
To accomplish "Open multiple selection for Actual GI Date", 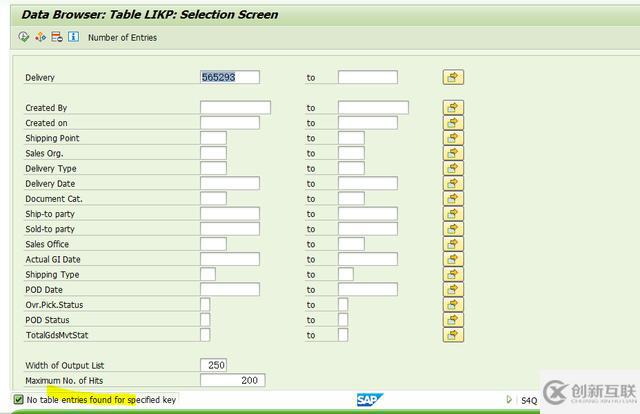I will tap(453, 259).
